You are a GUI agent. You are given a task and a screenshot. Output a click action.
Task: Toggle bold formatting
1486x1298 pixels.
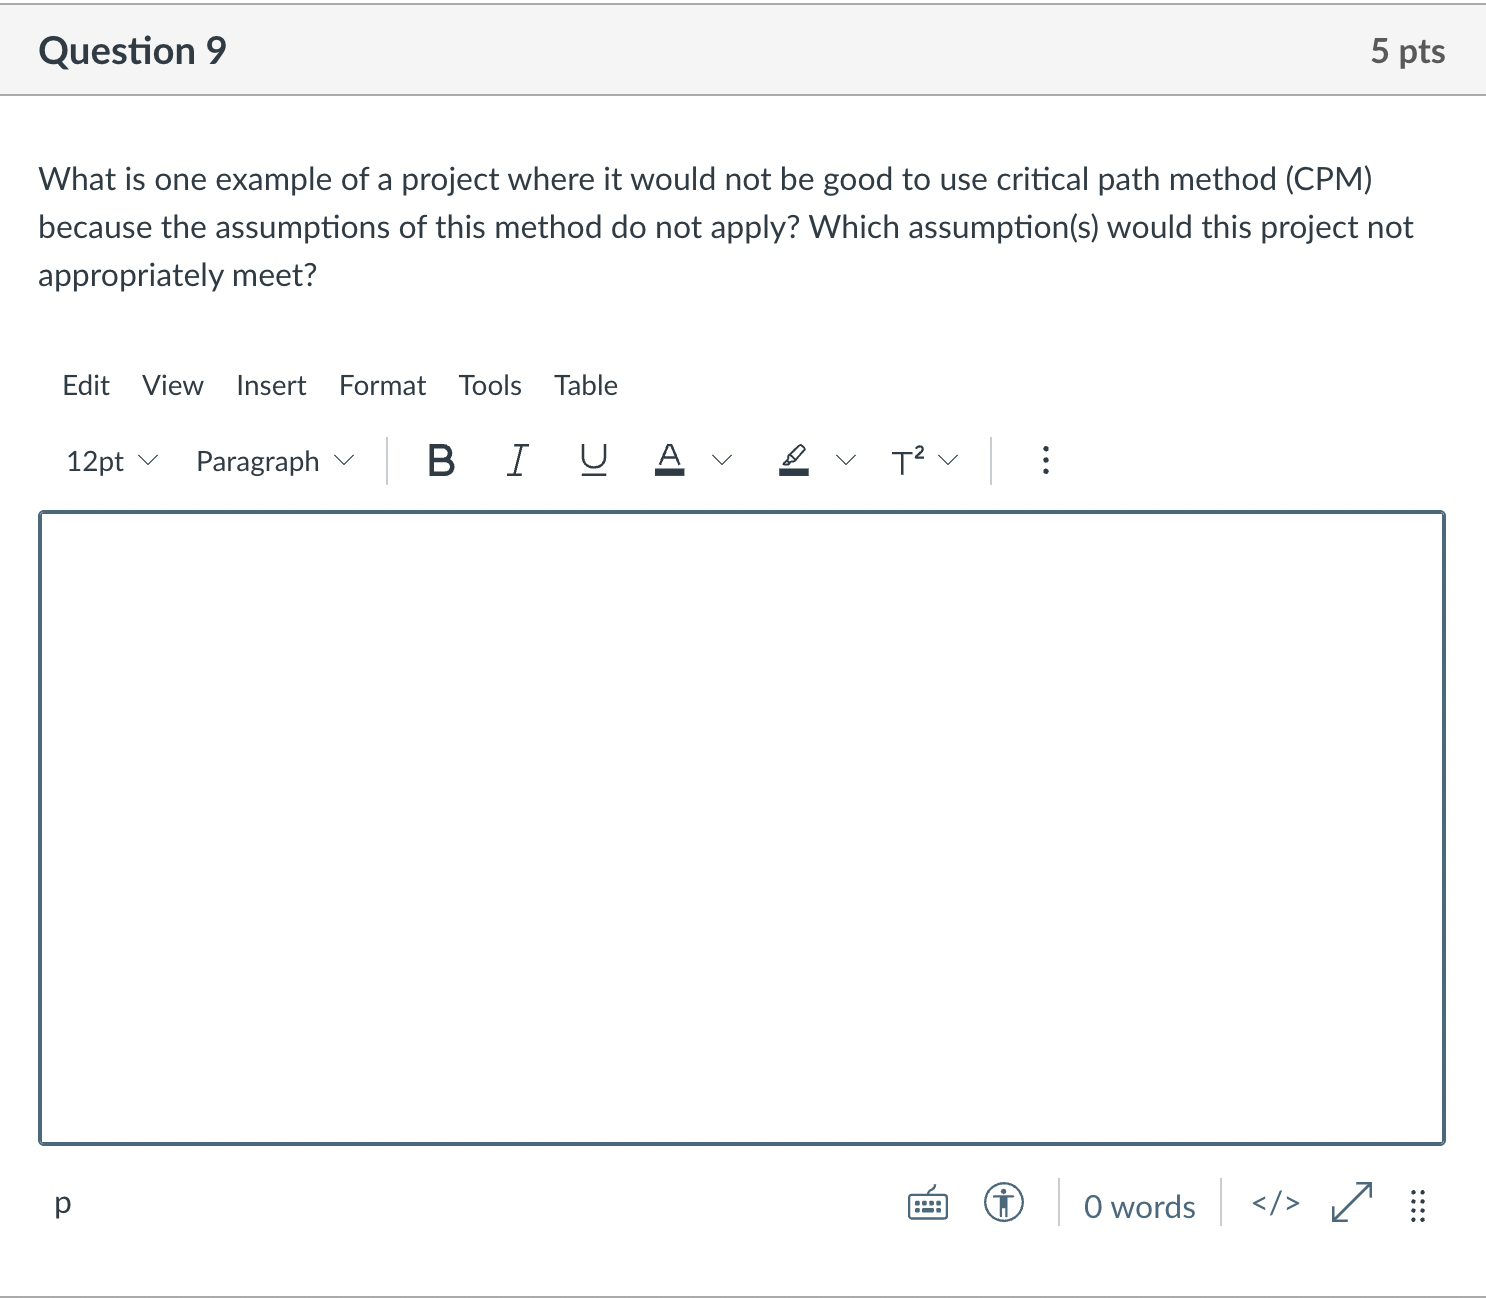[440, 460]
